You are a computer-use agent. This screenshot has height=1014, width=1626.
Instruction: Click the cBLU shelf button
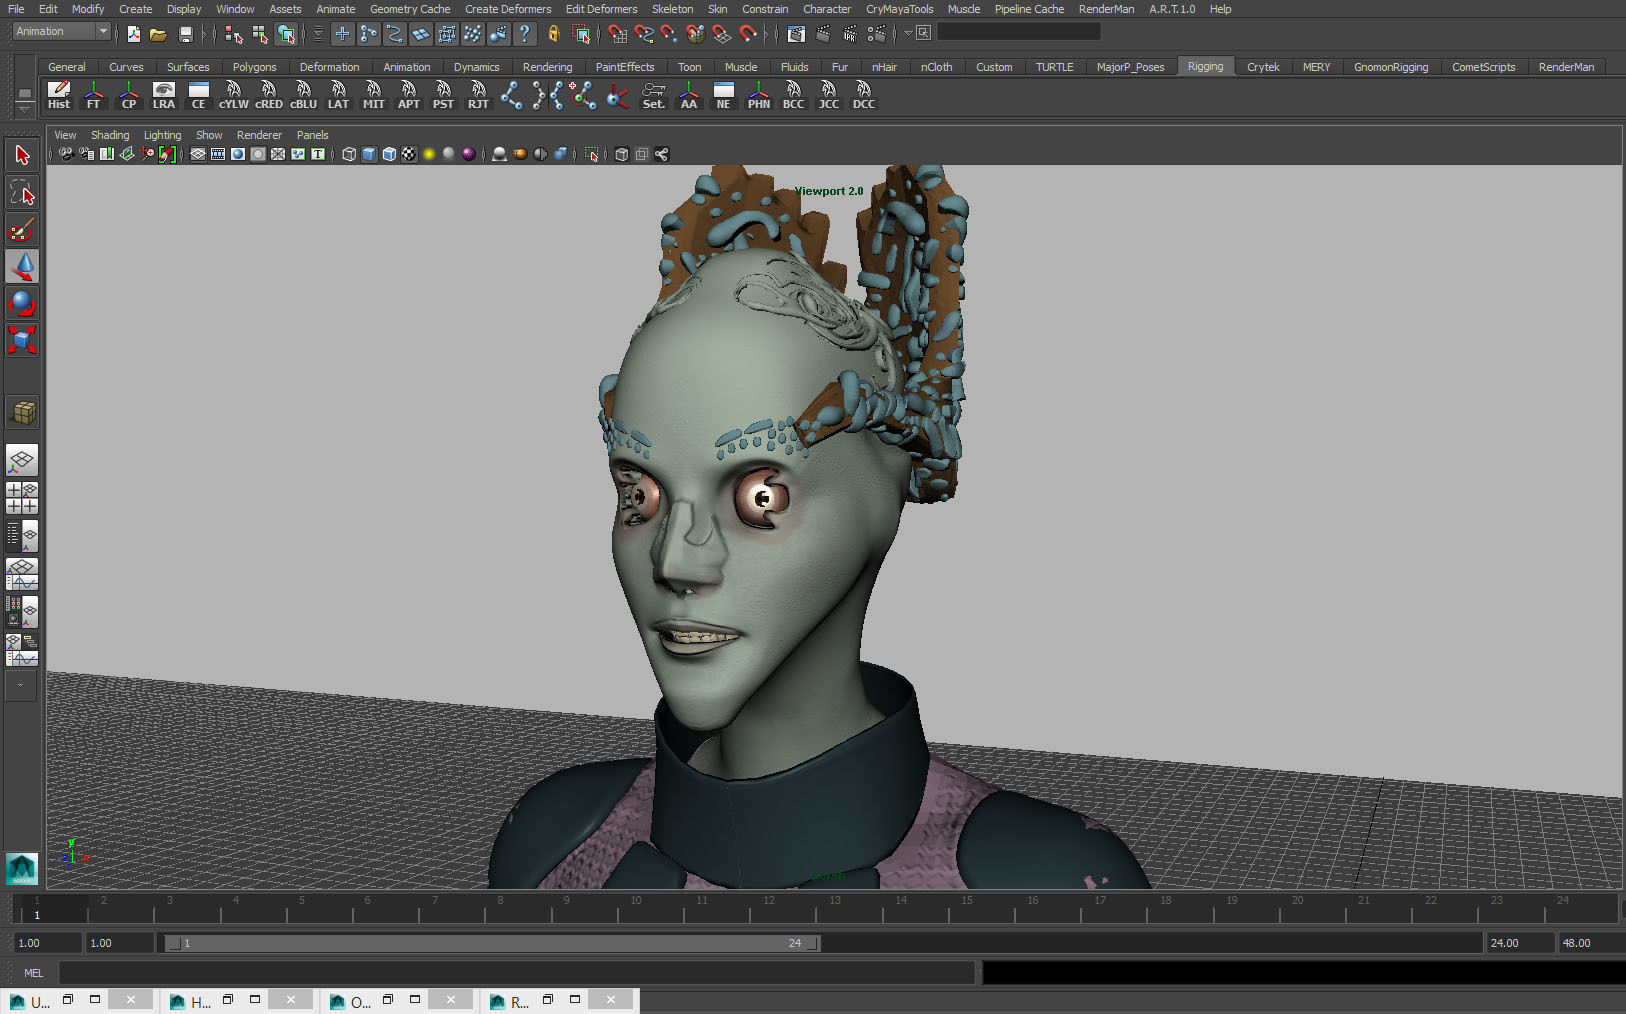point(303,96)
